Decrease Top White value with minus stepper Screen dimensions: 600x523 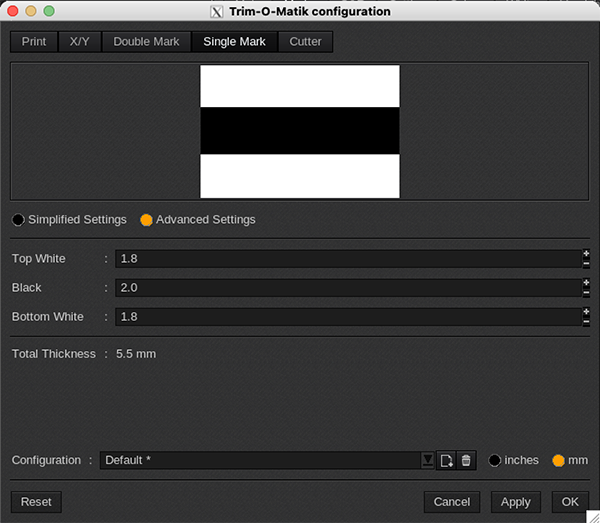tap(586, 264)
